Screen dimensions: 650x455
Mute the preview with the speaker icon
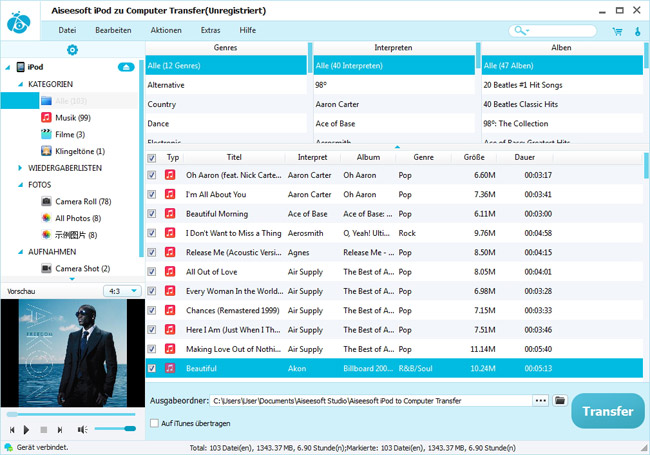click(83, 429)
